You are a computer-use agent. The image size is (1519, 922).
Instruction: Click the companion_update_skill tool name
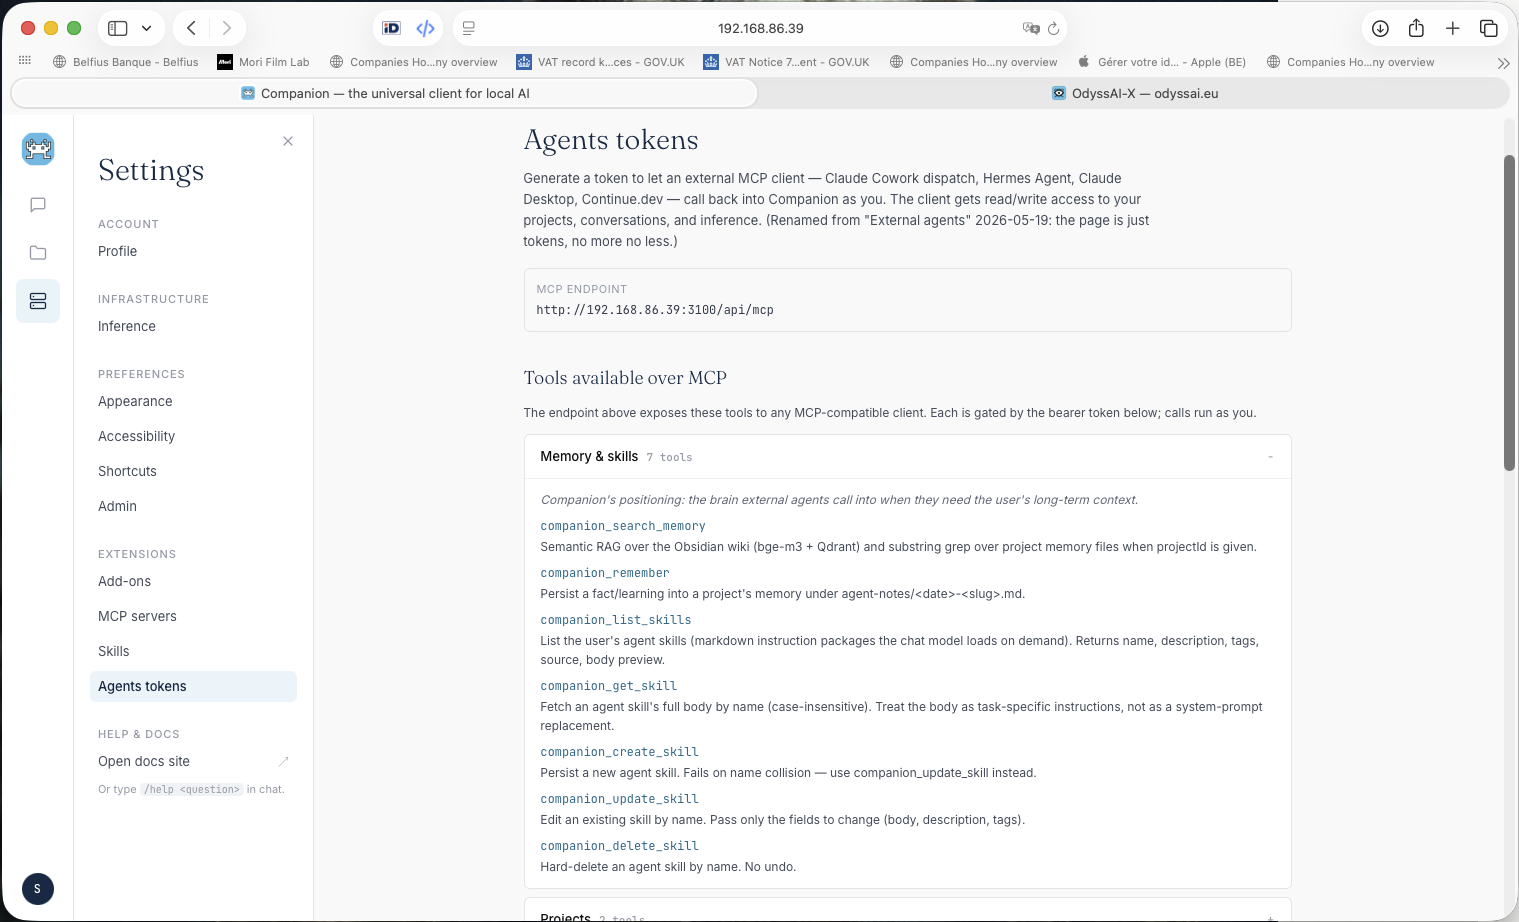(620, 799)
